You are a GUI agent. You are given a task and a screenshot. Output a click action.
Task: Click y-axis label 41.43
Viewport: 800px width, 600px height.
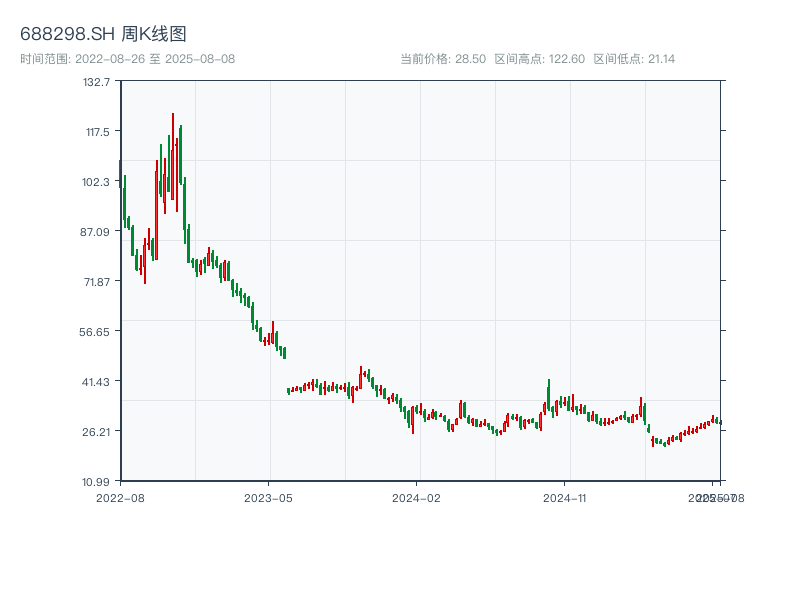pyautogui.click(x=96, y=382)
